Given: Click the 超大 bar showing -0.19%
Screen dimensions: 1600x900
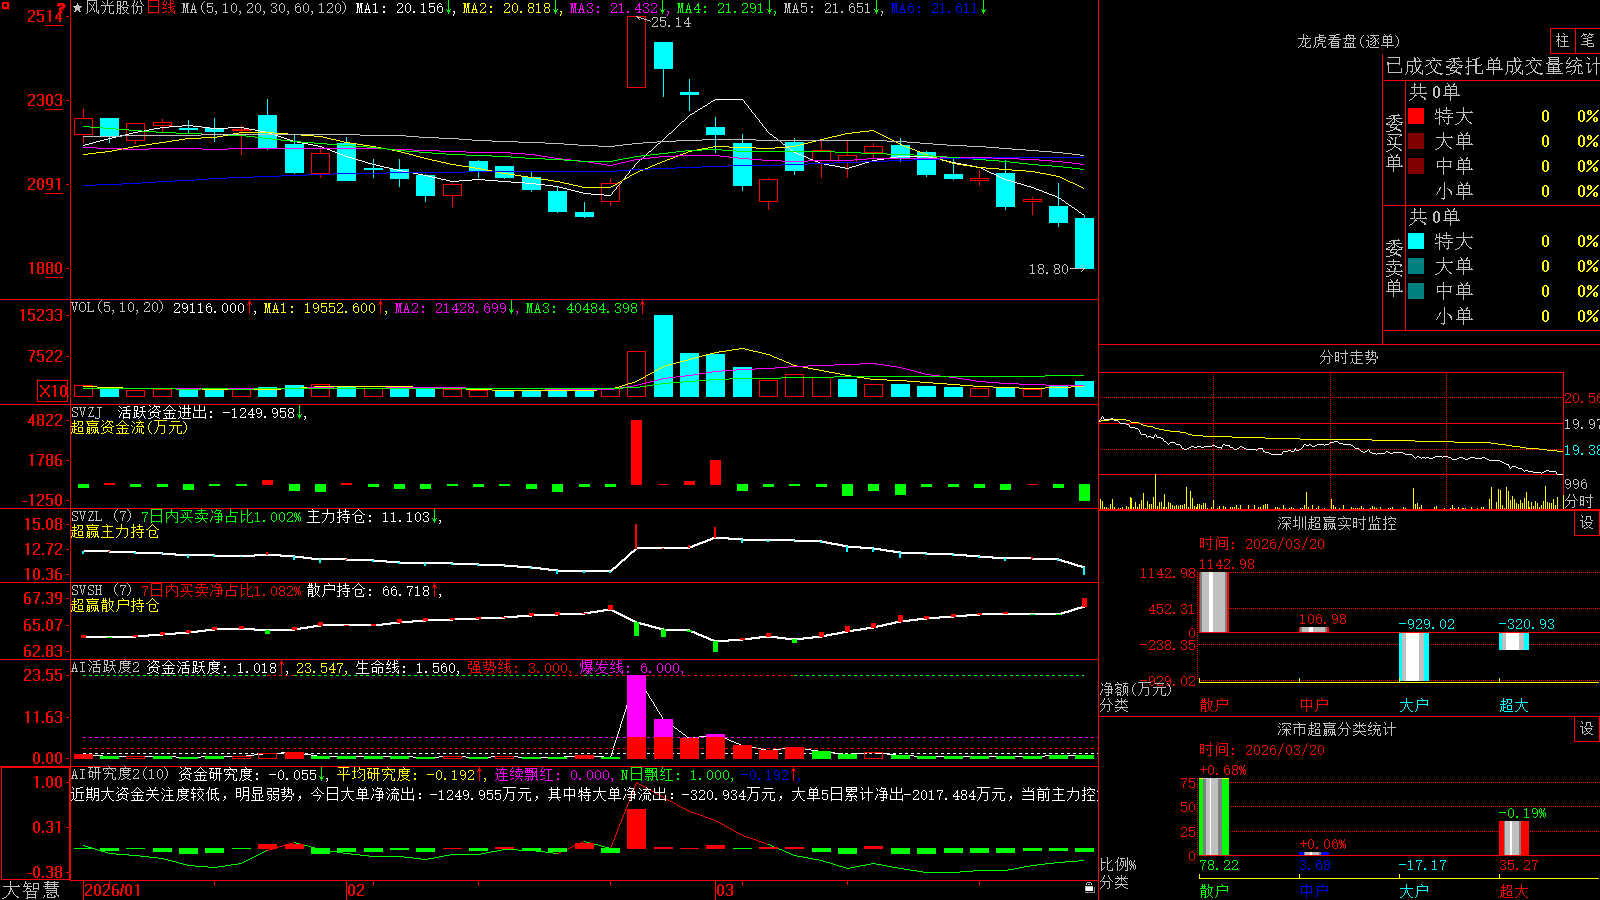Looking at the screenshot, I should click(1513, 838).
